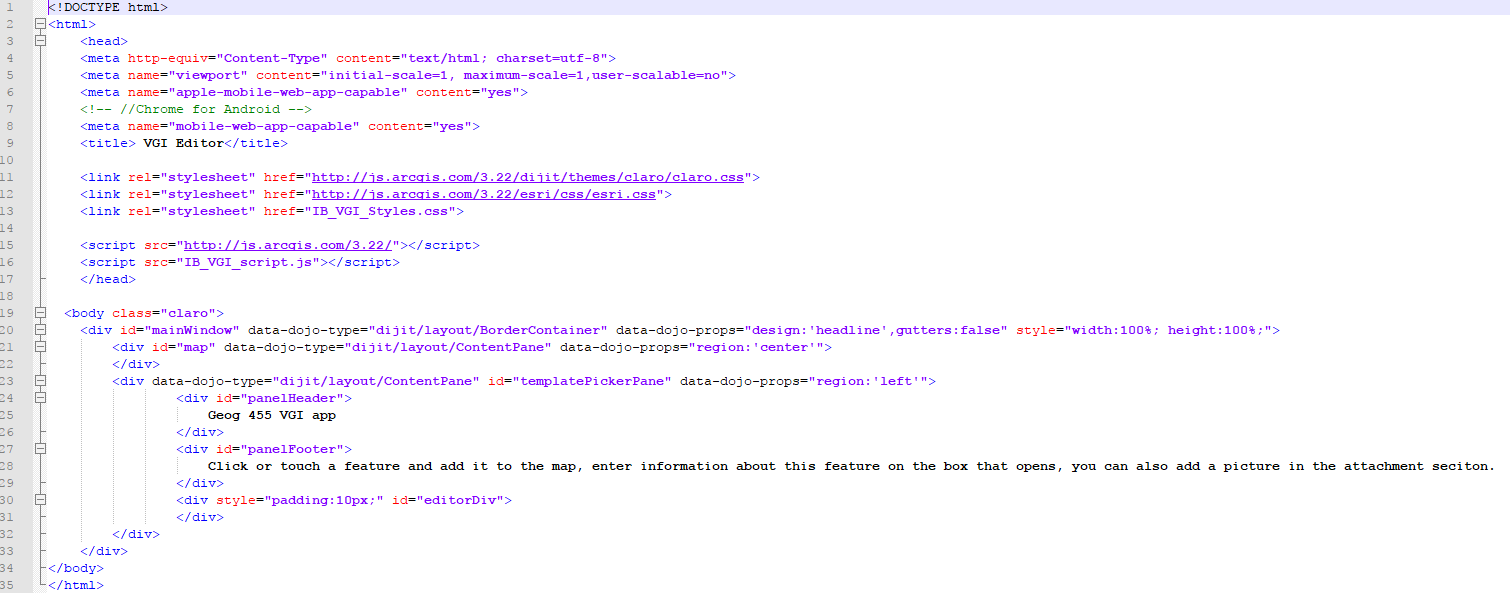Click the Geog 455 VGI app text

tap(272, 415)
